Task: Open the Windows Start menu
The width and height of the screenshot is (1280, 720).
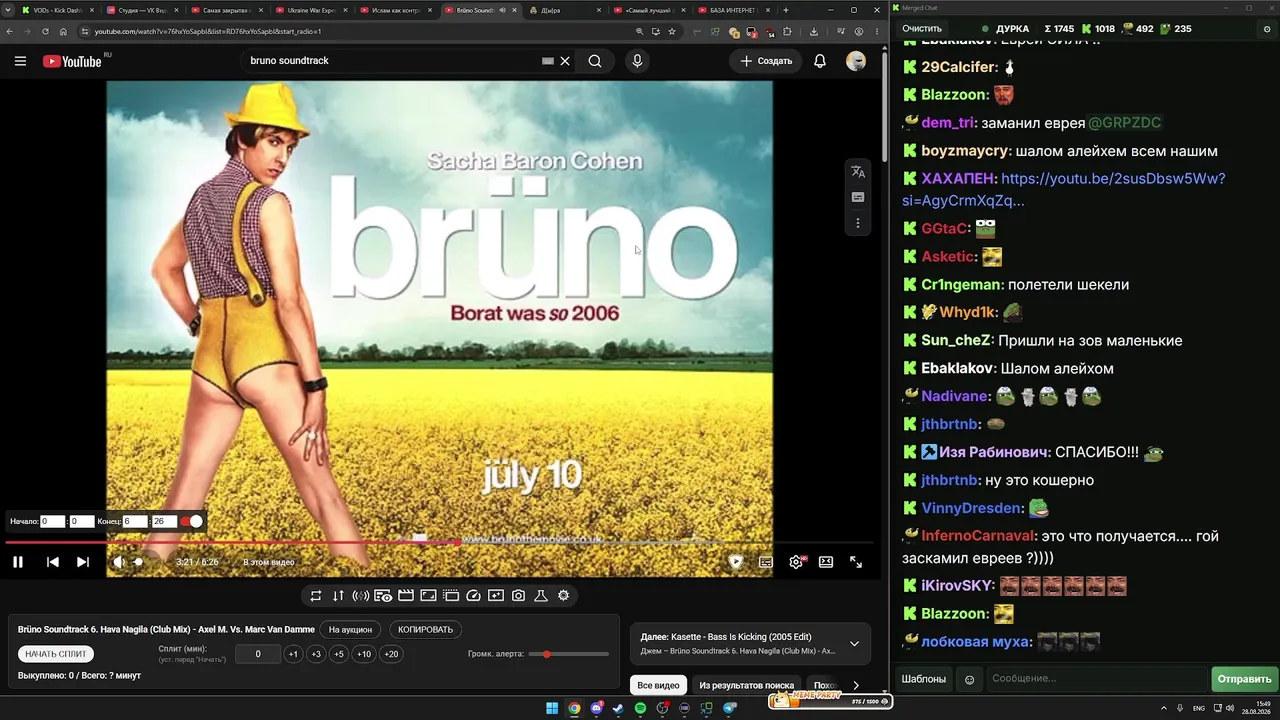Action: tap(552, 709)
